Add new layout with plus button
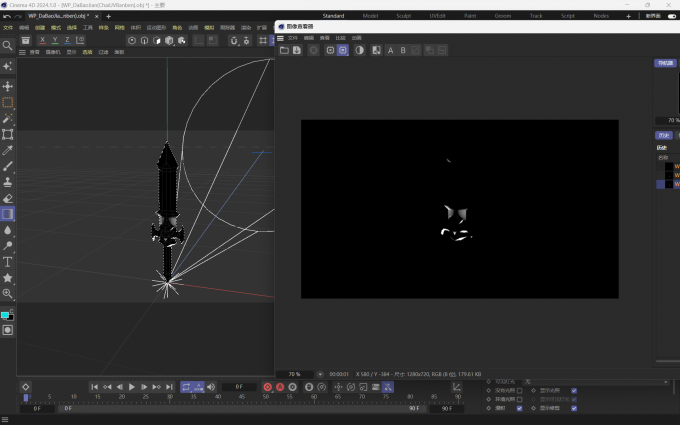Screen dimensions: 680x425 pyautogui.click(x=628, y=16)
